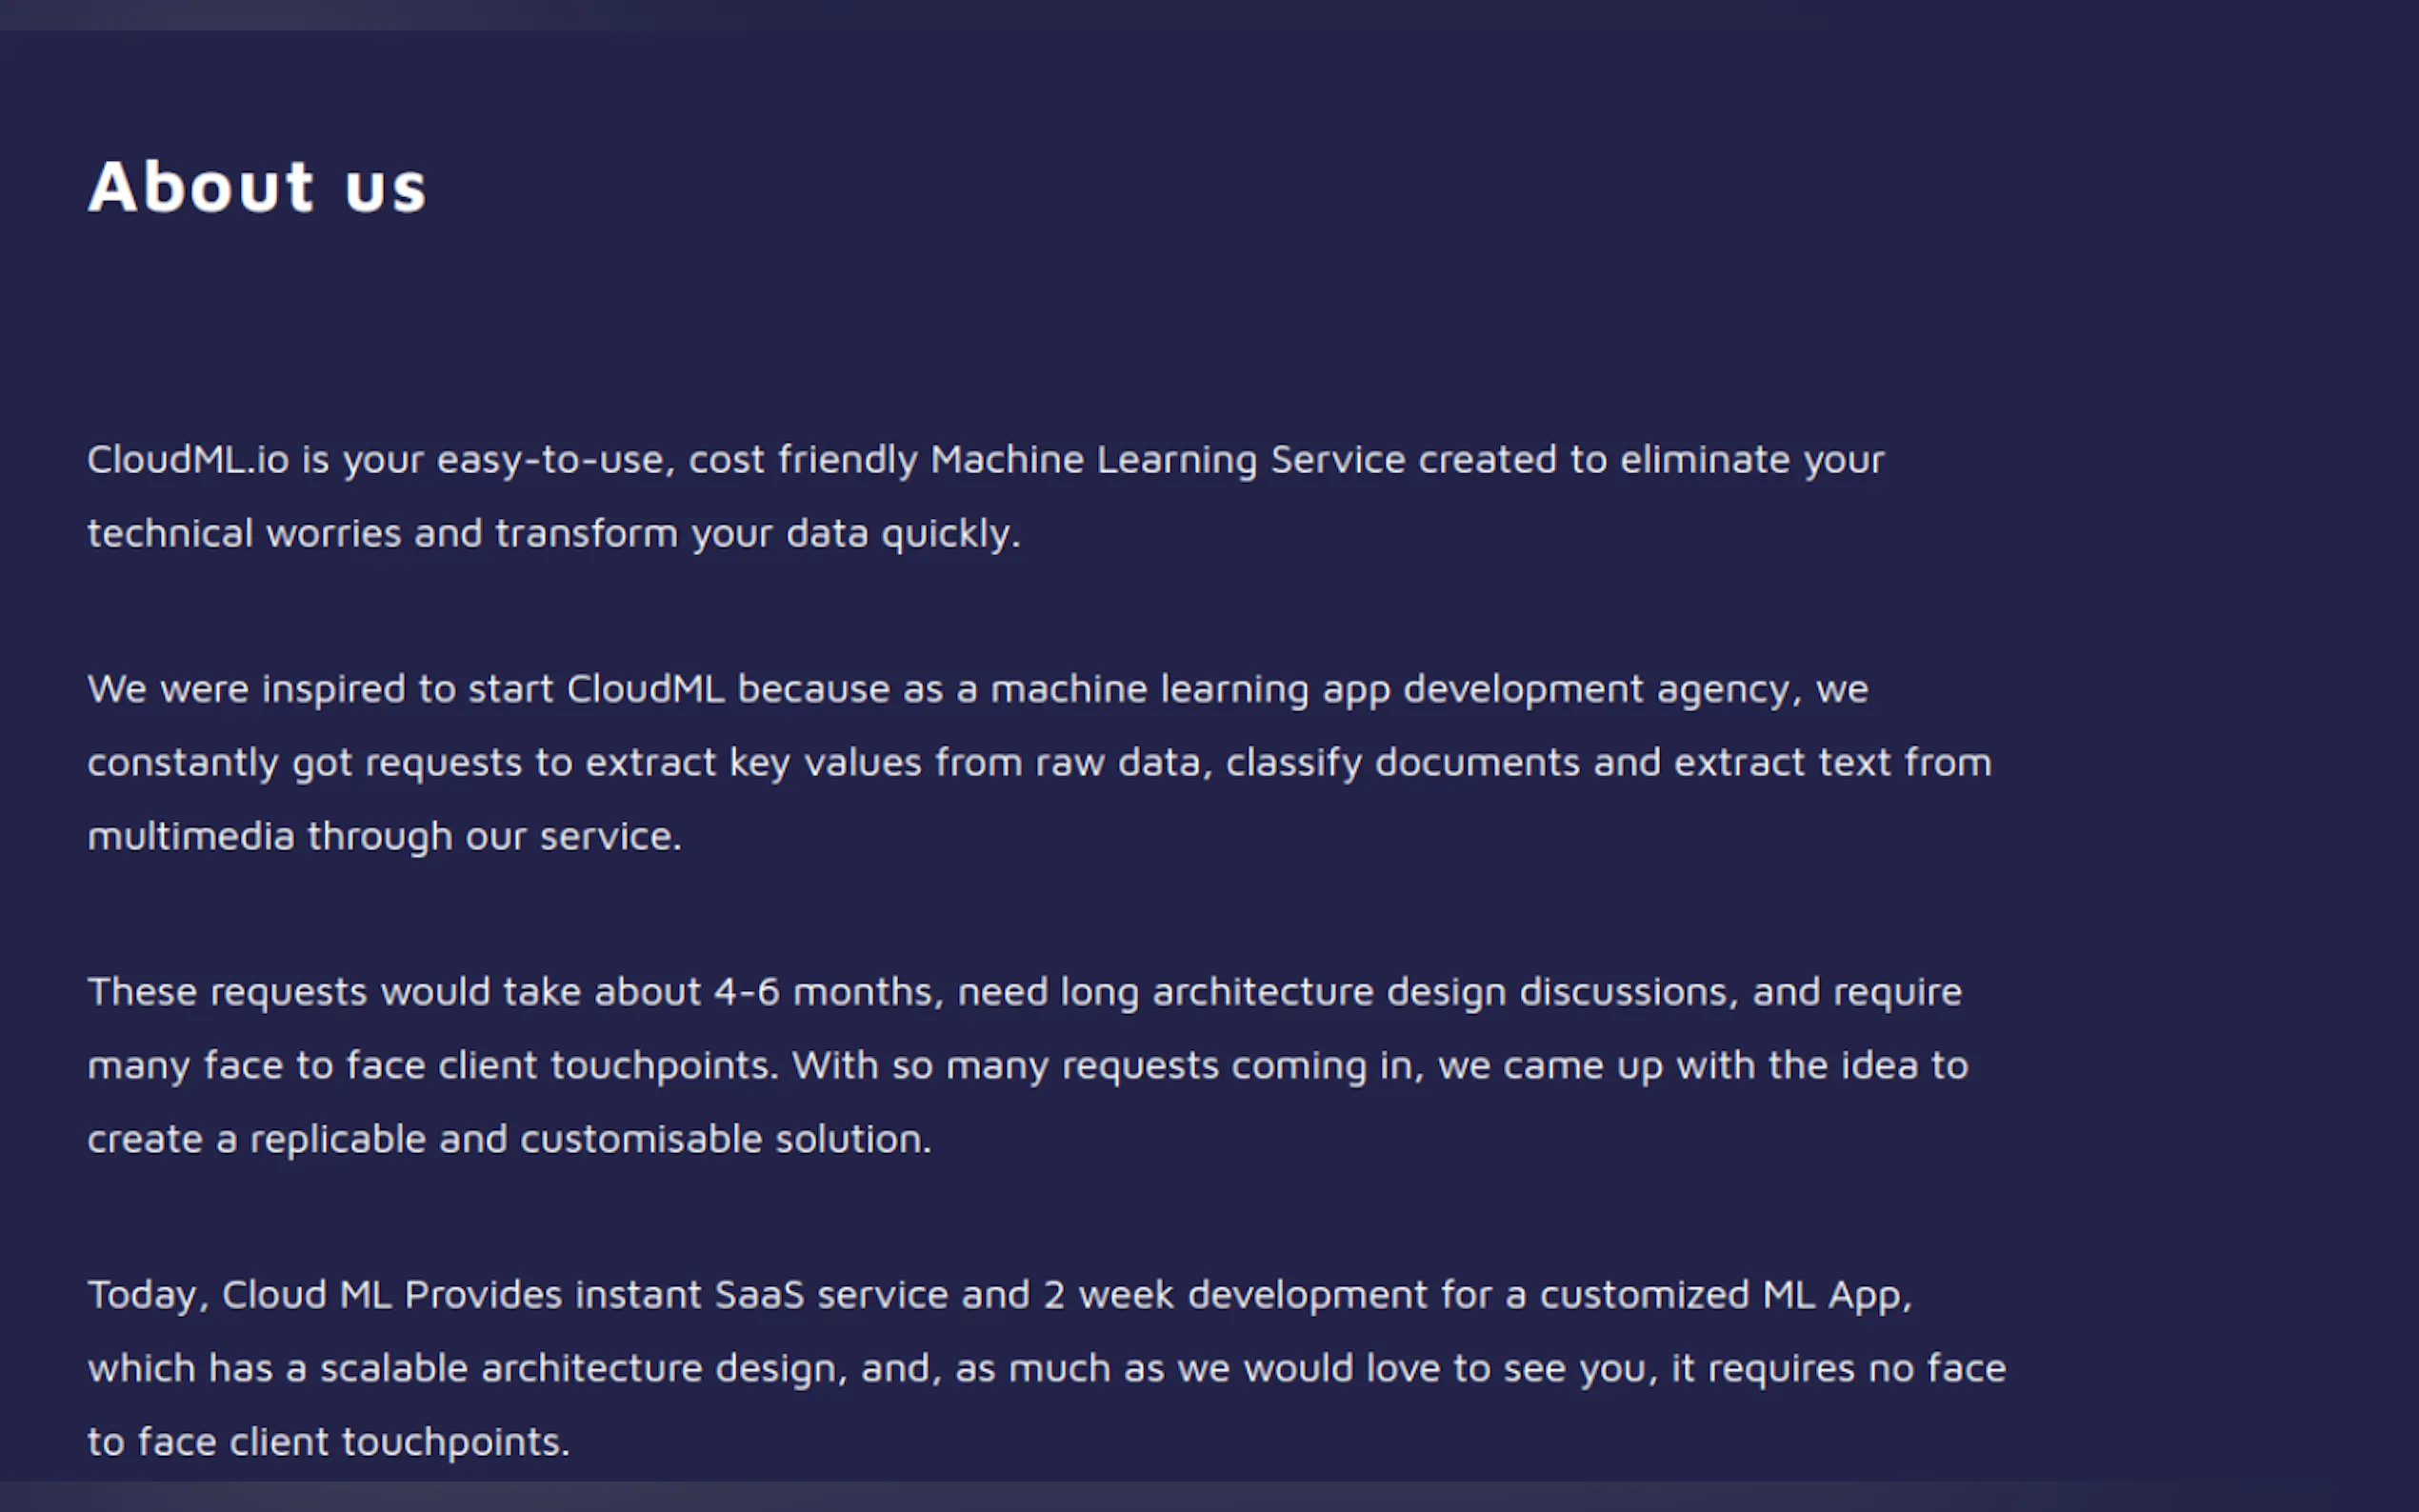Image resolution: width=2419 pixels, height=1512 pixels.
Task: Click the "About us" heading
Action: point(258,187)
